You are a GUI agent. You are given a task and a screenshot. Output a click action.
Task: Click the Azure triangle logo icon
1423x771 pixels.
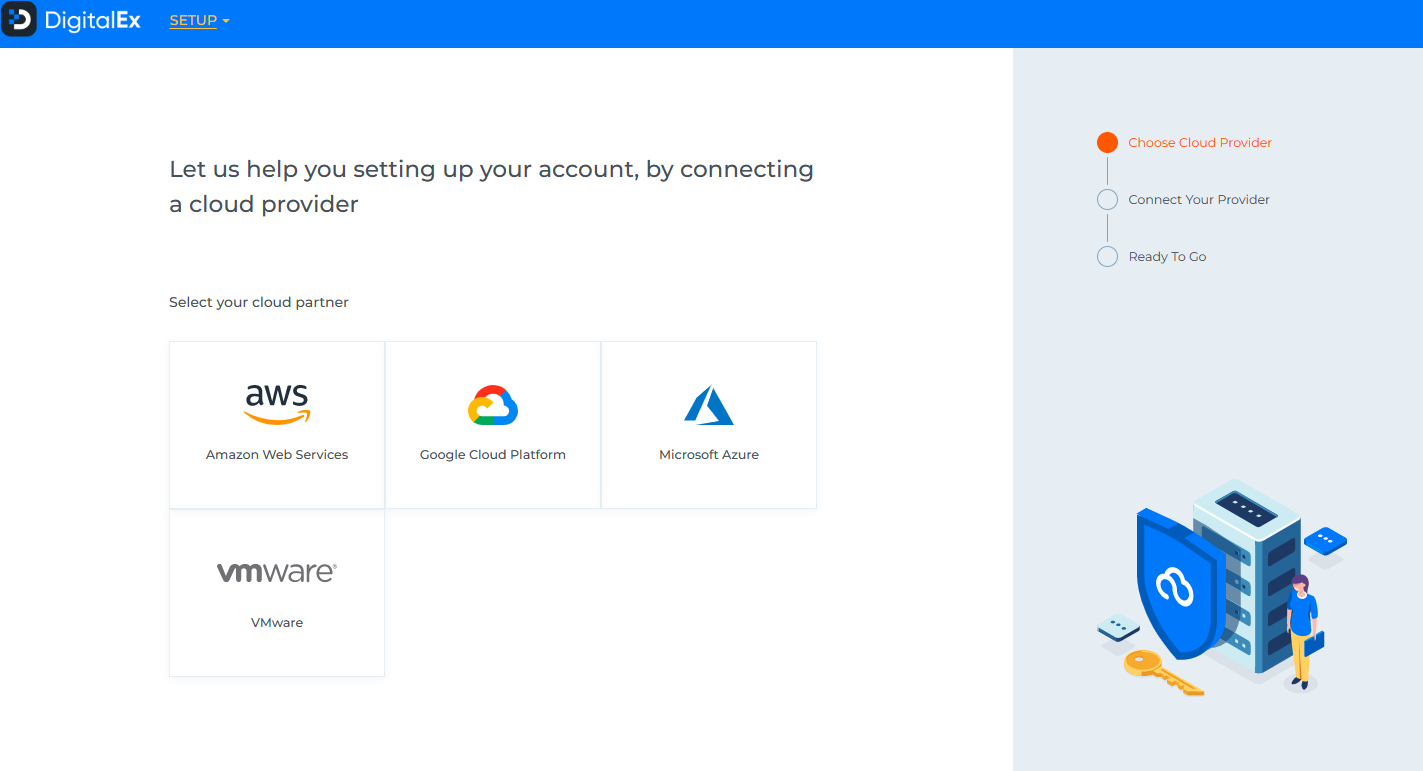click(709, 405)
